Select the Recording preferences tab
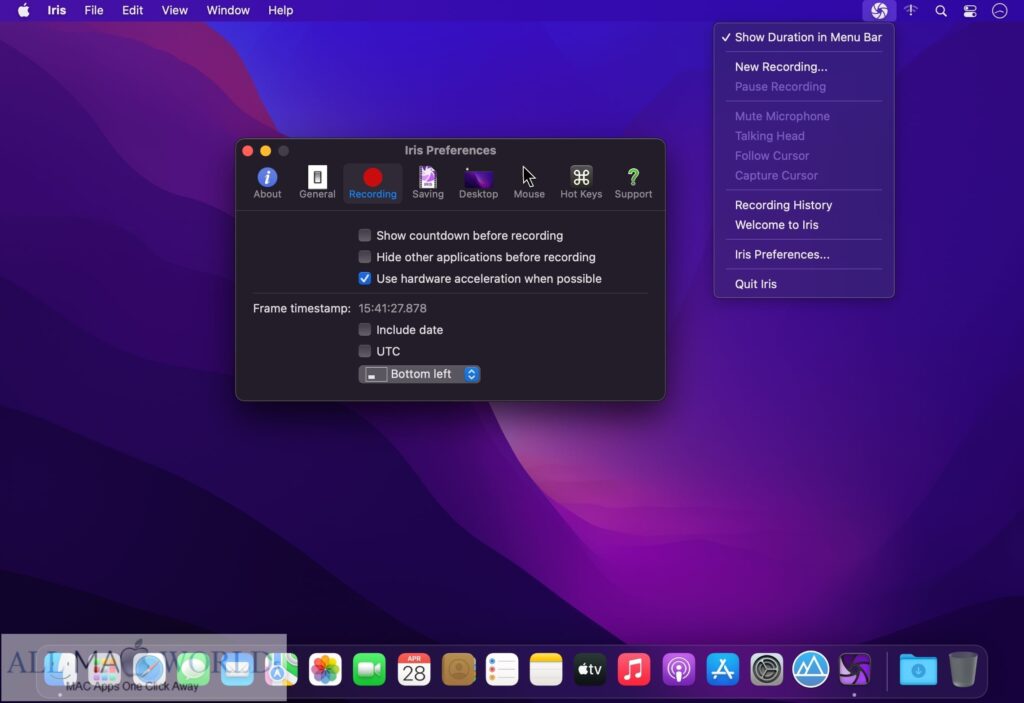Image resolution: width=1024 pixels, height=703 pixels. 372,182
